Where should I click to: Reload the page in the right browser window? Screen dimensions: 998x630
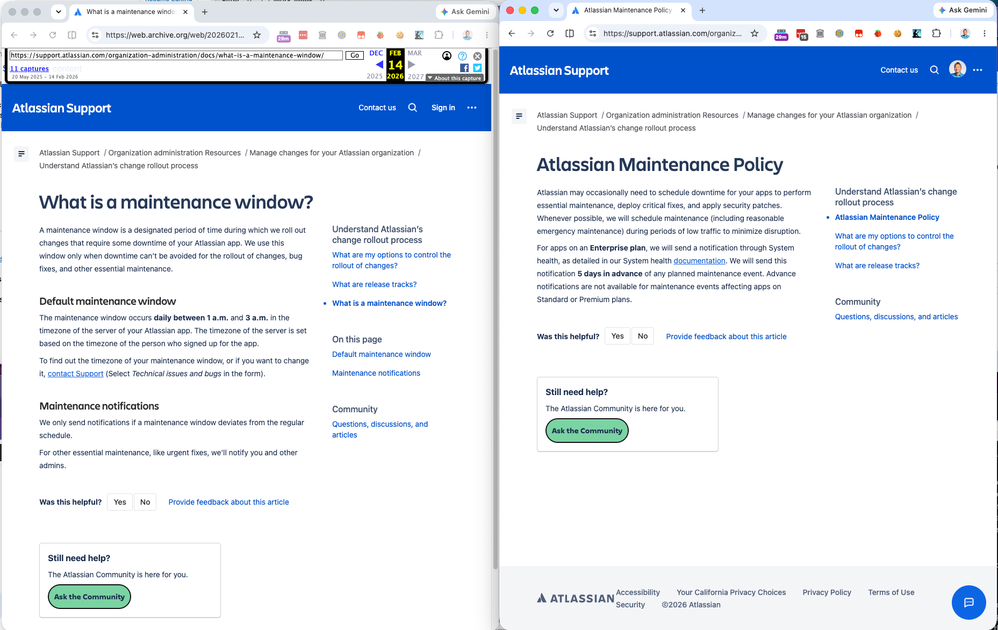(550, 34)
